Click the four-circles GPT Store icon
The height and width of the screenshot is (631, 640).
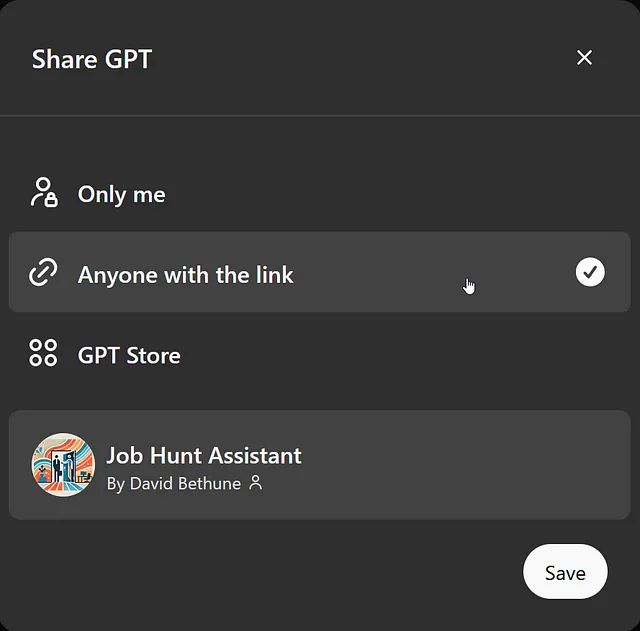point(43,353)
